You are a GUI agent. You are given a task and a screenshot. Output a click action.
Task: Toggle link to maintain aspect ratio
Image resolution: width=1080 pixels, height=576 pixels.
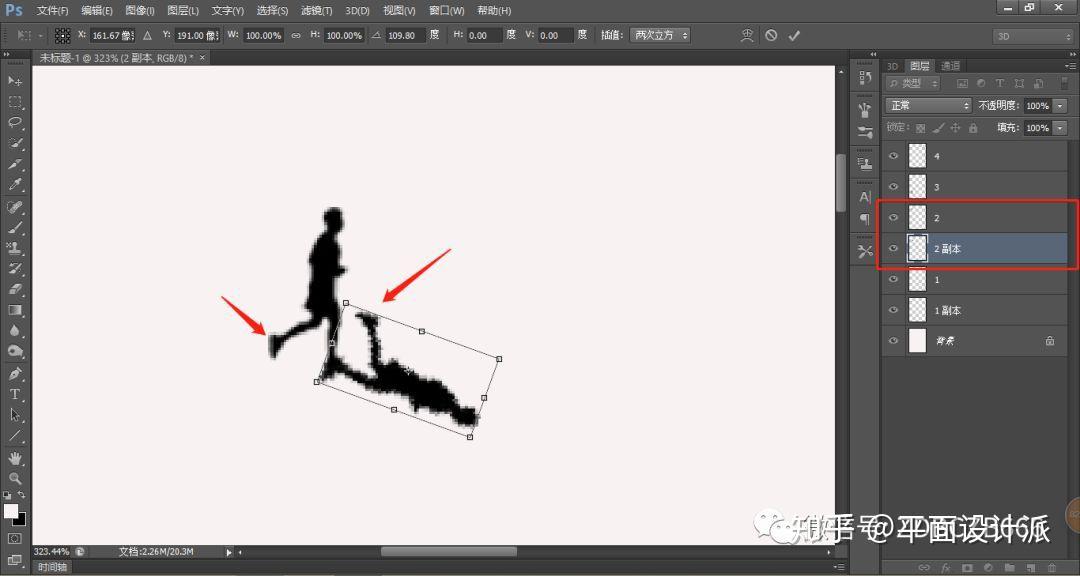296,35
